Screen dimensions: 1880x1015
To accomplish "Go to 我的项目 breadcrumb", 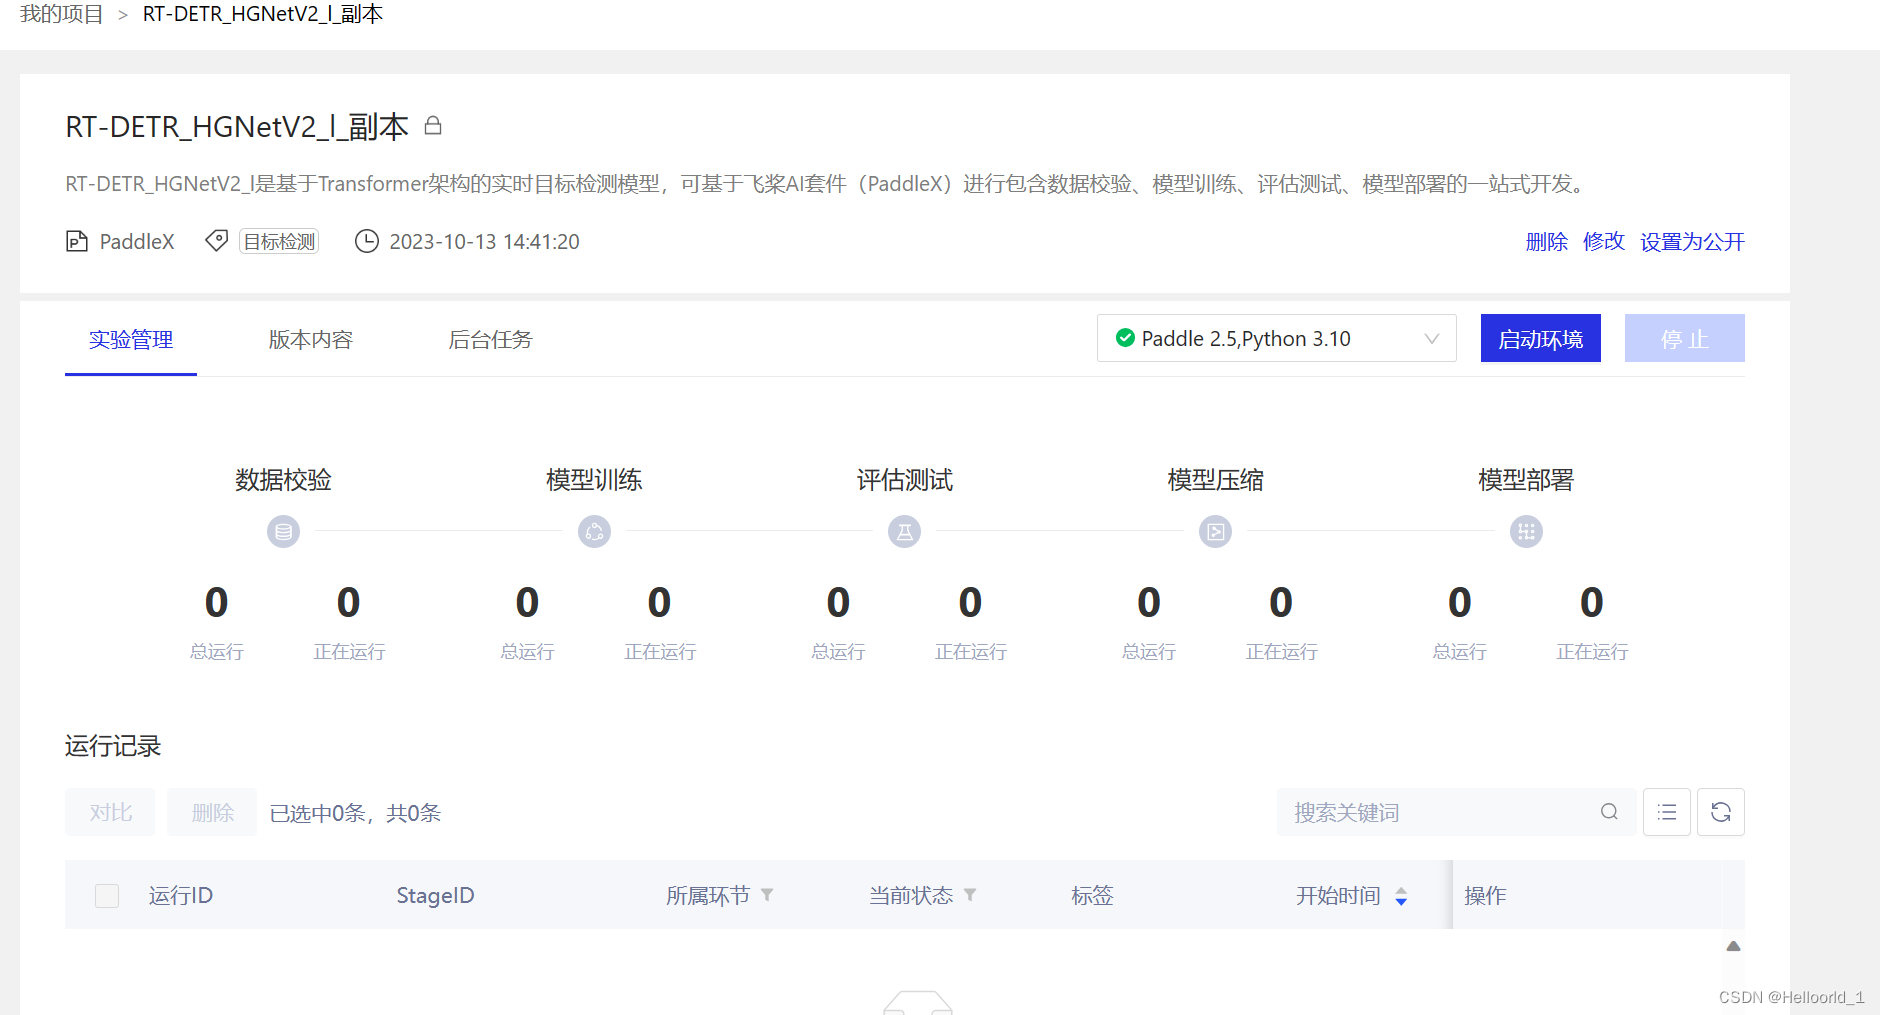I will pos(62,14).
